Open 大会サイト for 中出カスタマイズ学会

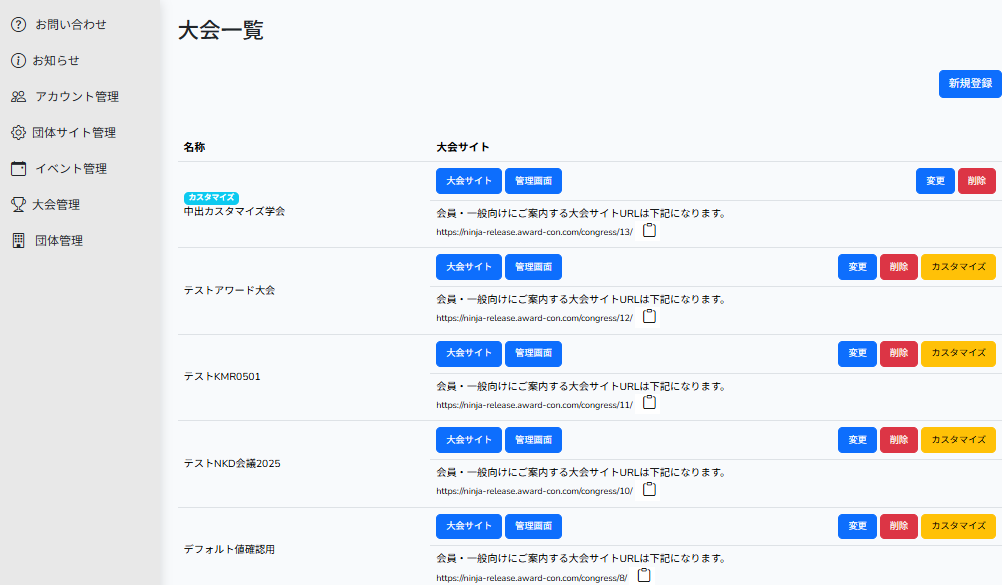pyautogui.click(x=468, y=181)
